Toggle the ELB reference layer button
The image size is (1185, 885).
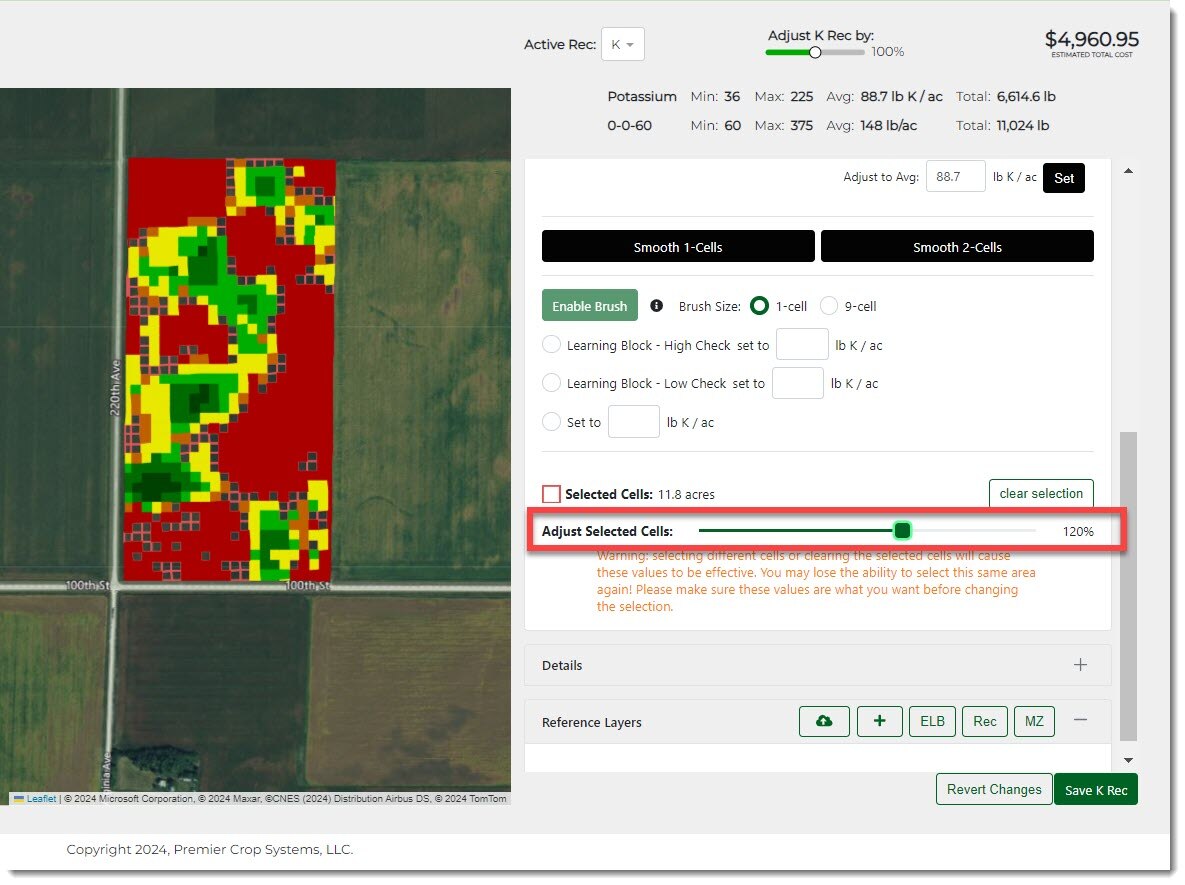point(932,721)
